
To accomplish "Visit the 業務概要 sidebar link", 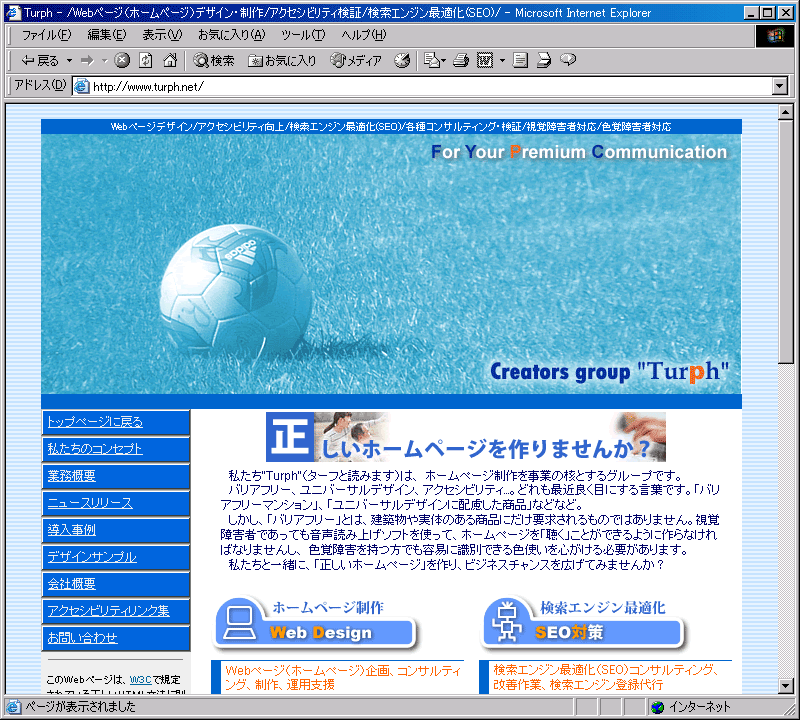I will pyautogui.click(x=71, y=476).
